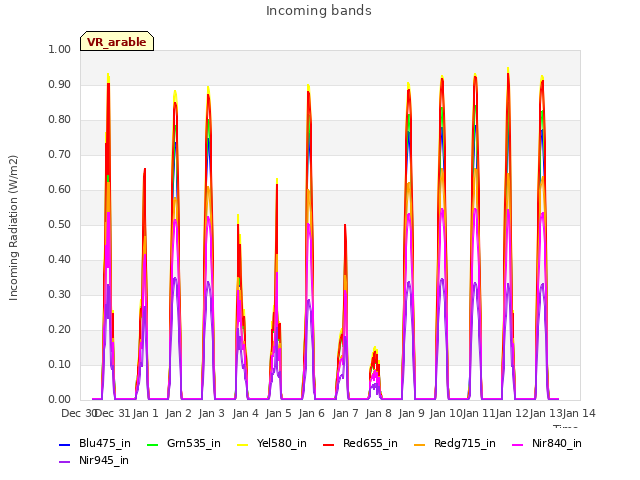The width and height of the screenshot is (640, 480).
Task: Click the blue Blu475_in legend swatch
Action: [x=64, y=444]
